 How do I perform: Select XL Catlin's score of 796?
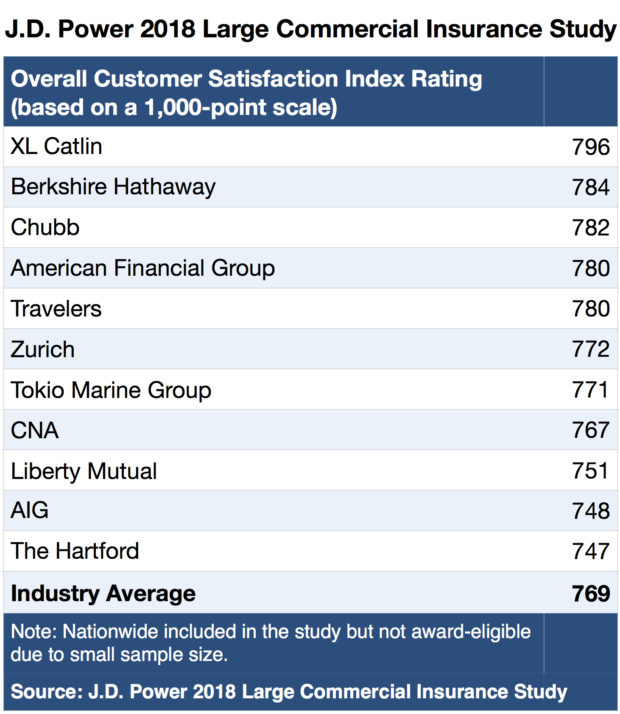click(591, 147)
